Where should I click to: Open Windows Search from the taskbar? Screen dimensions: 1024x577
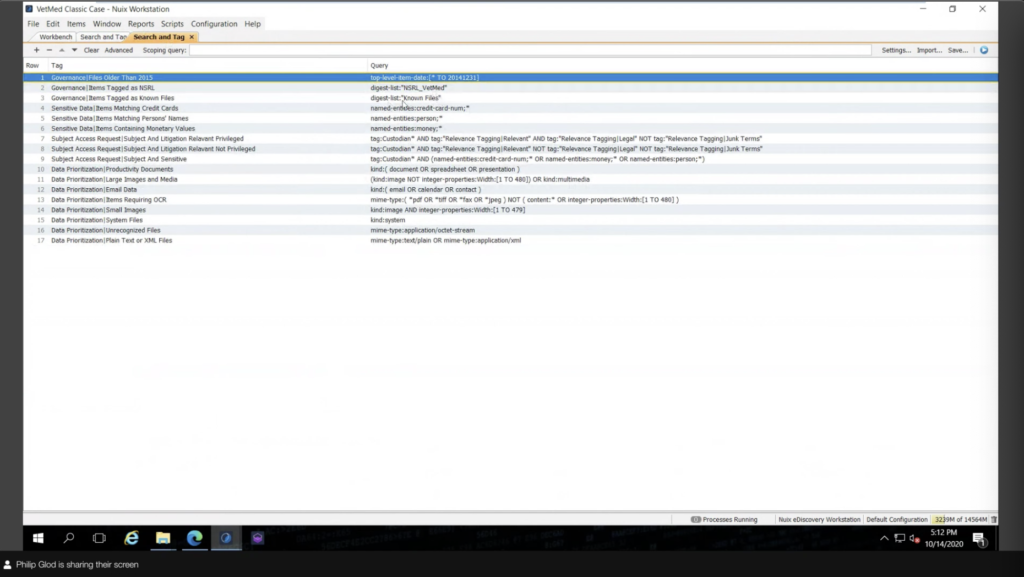click(69, 538)
